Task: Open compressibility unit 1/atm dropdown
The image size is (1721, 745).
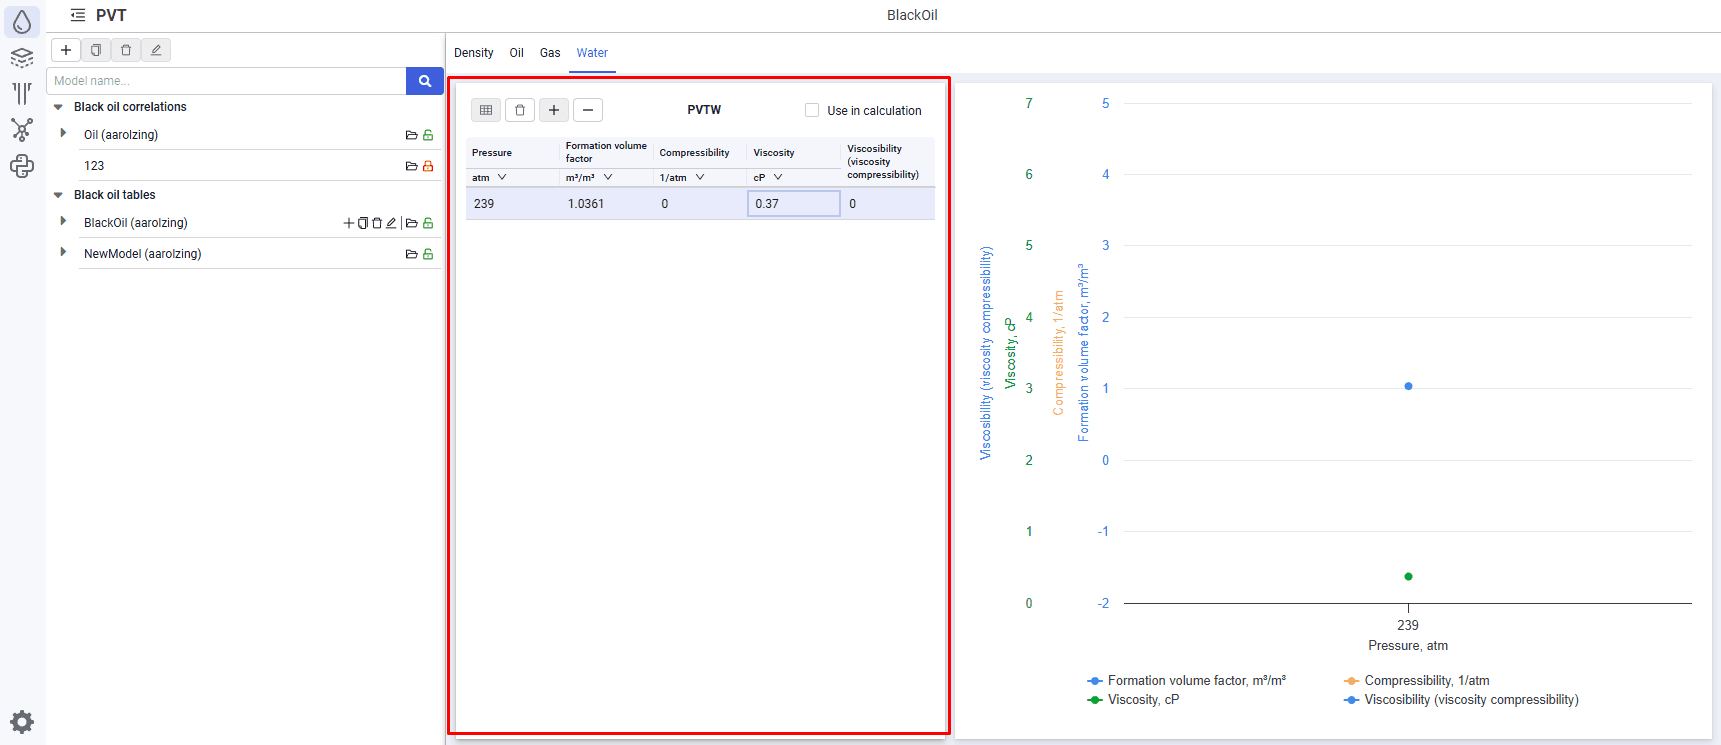Action: click(700, 177)
